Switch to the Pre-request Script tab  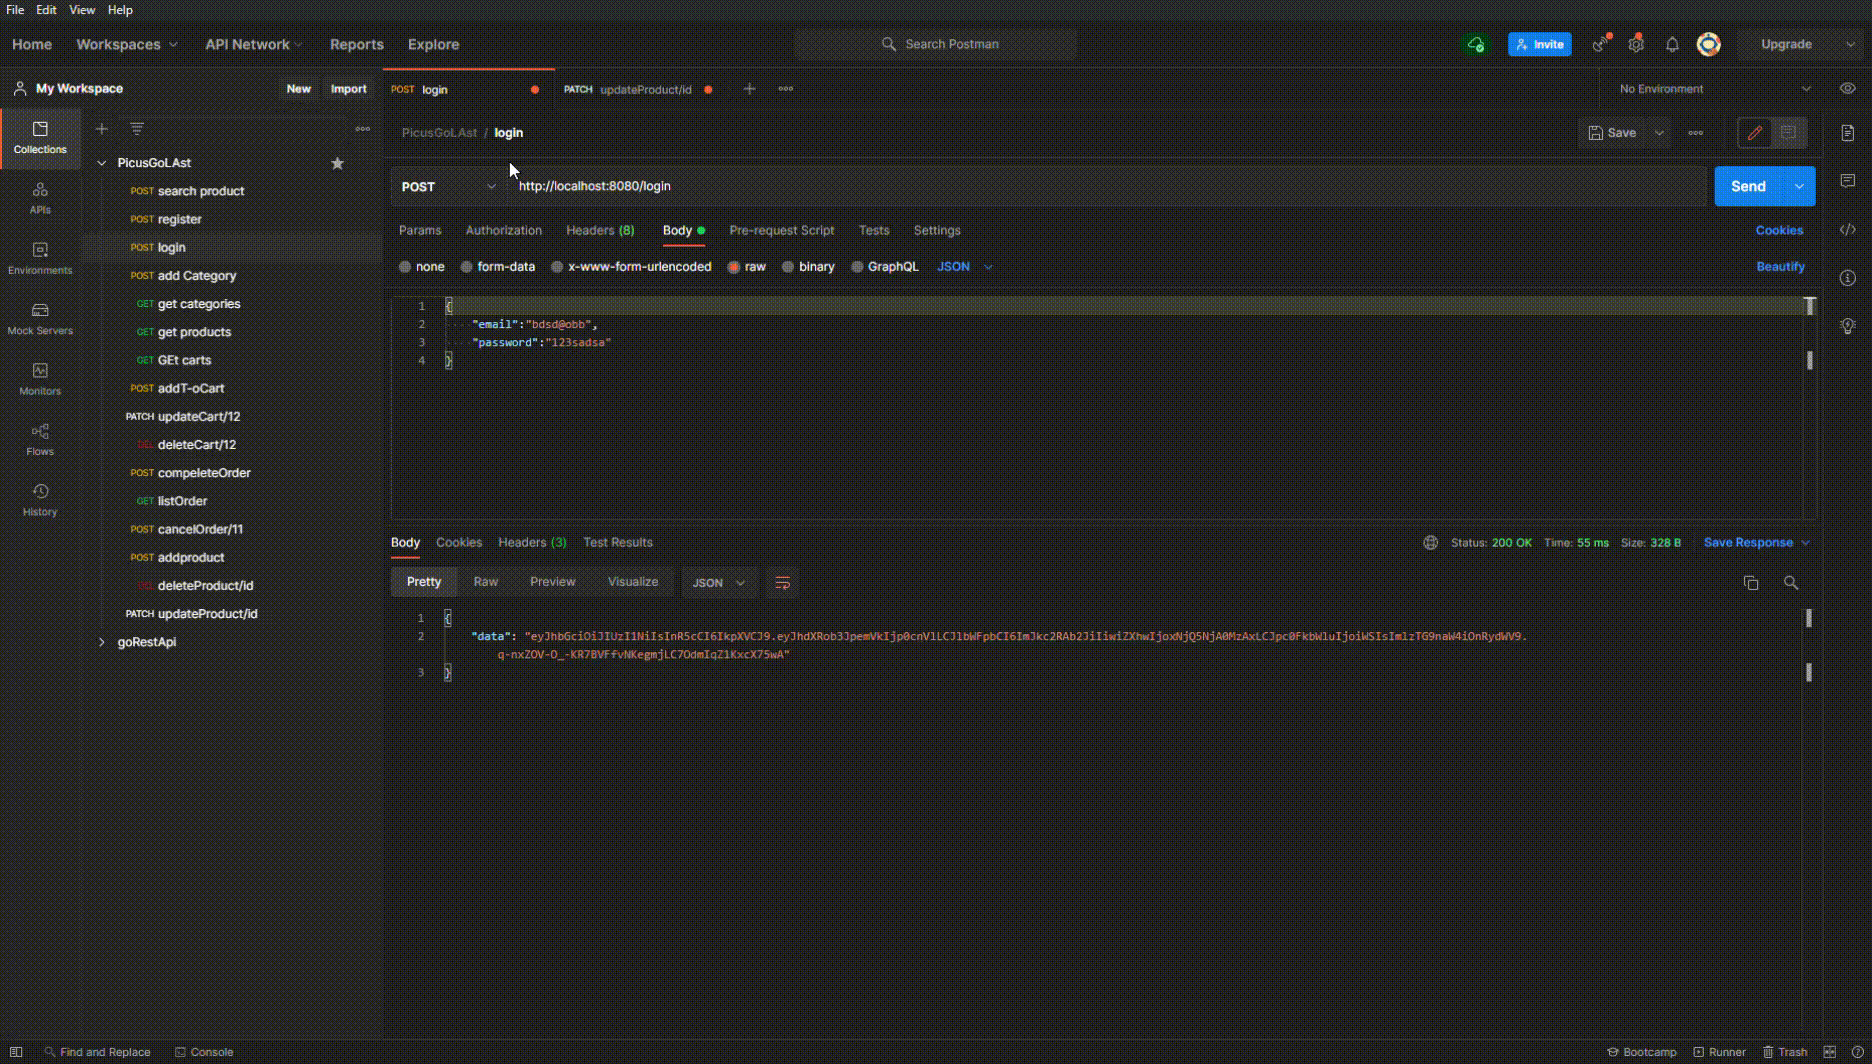(781, 230)
